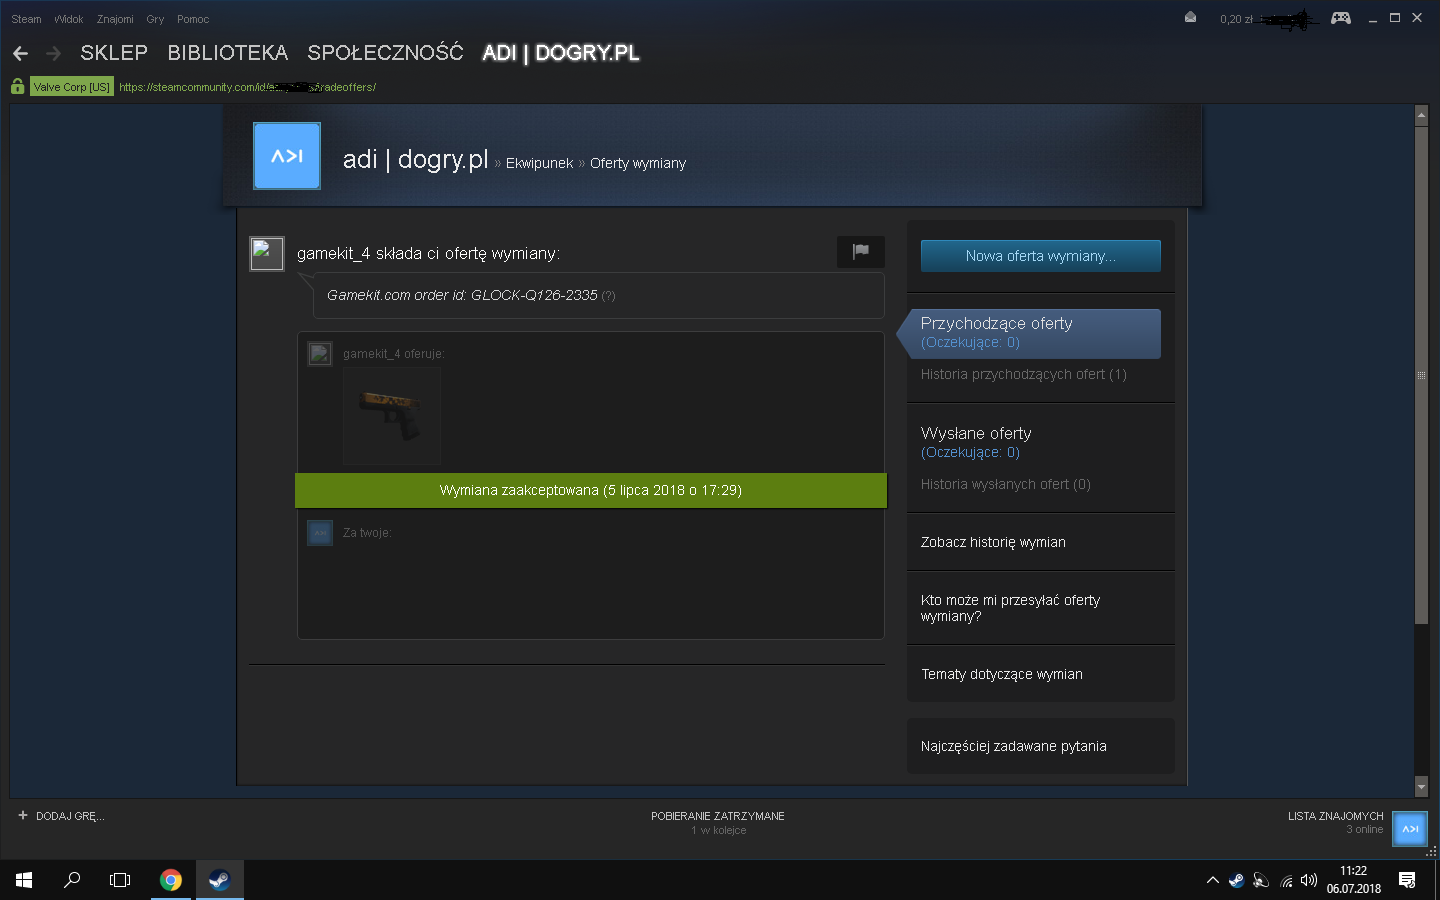The image size is (1440, 900).
Task: Click the page scrollbar up arrow
Action: coord(1422,116)
